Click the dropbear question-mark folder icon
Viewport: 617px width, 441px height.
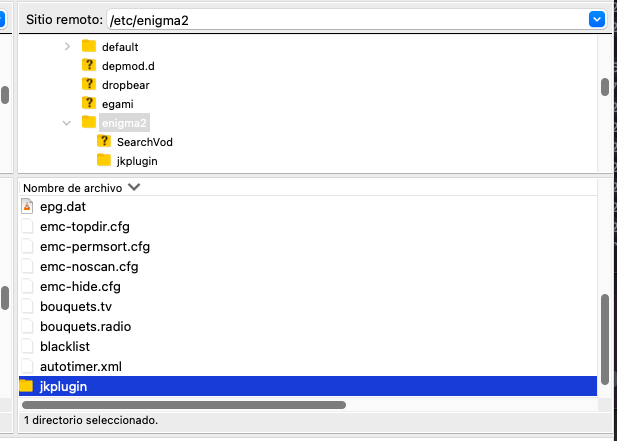tap(88, 85)
